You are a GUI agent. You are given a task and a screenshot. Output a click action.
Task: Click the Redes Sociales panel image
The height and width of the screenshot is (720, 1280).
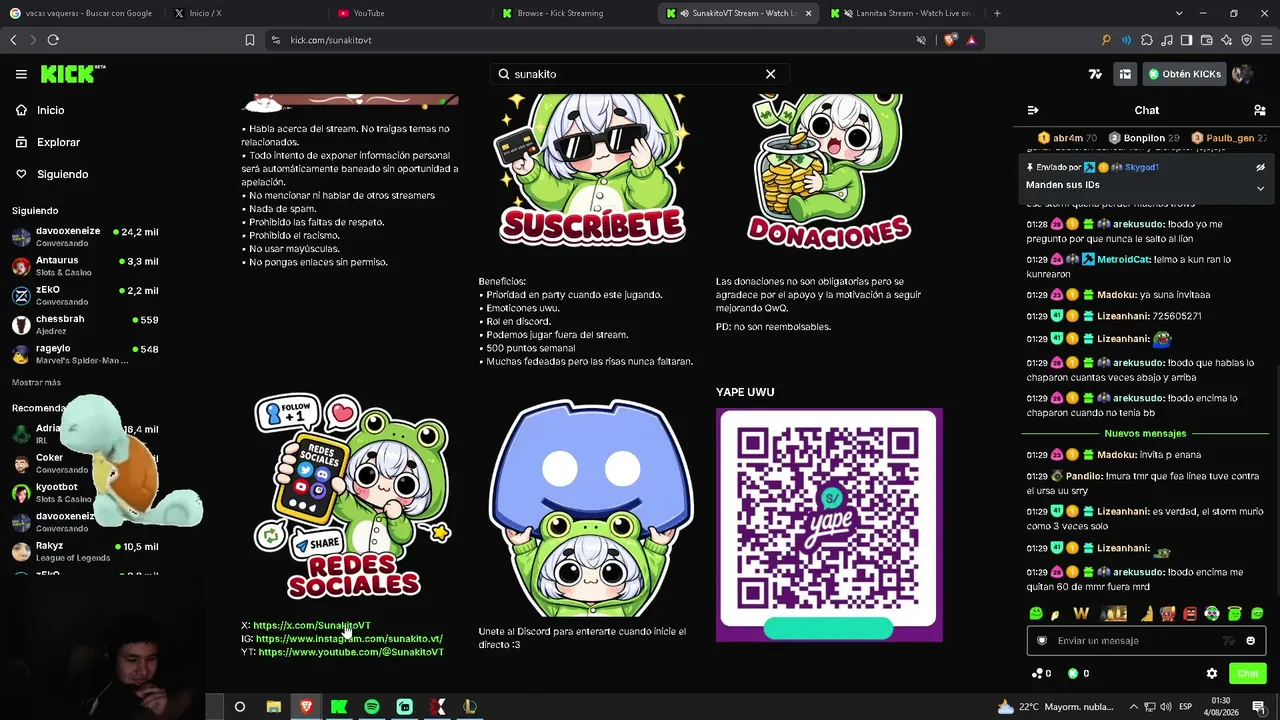coord(352,497)
